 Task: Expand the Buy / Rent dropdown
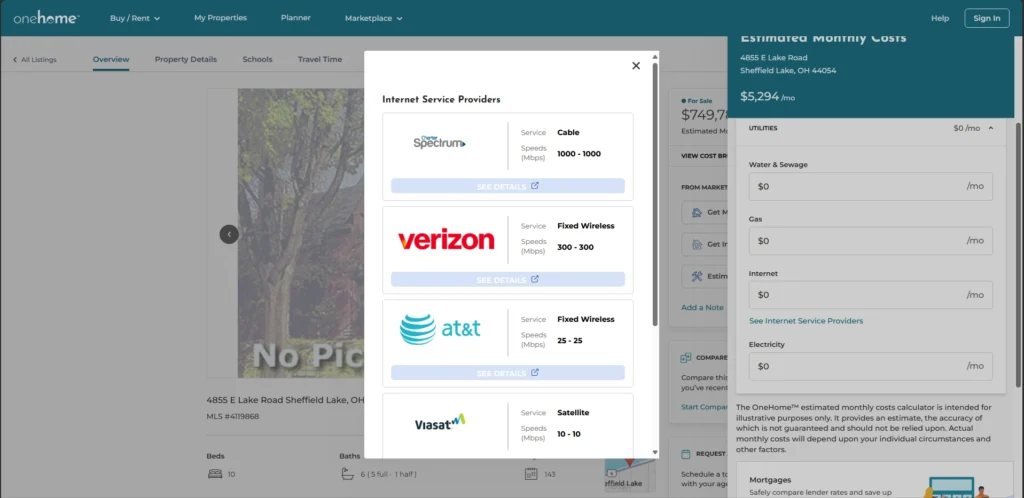click(137, 18)
